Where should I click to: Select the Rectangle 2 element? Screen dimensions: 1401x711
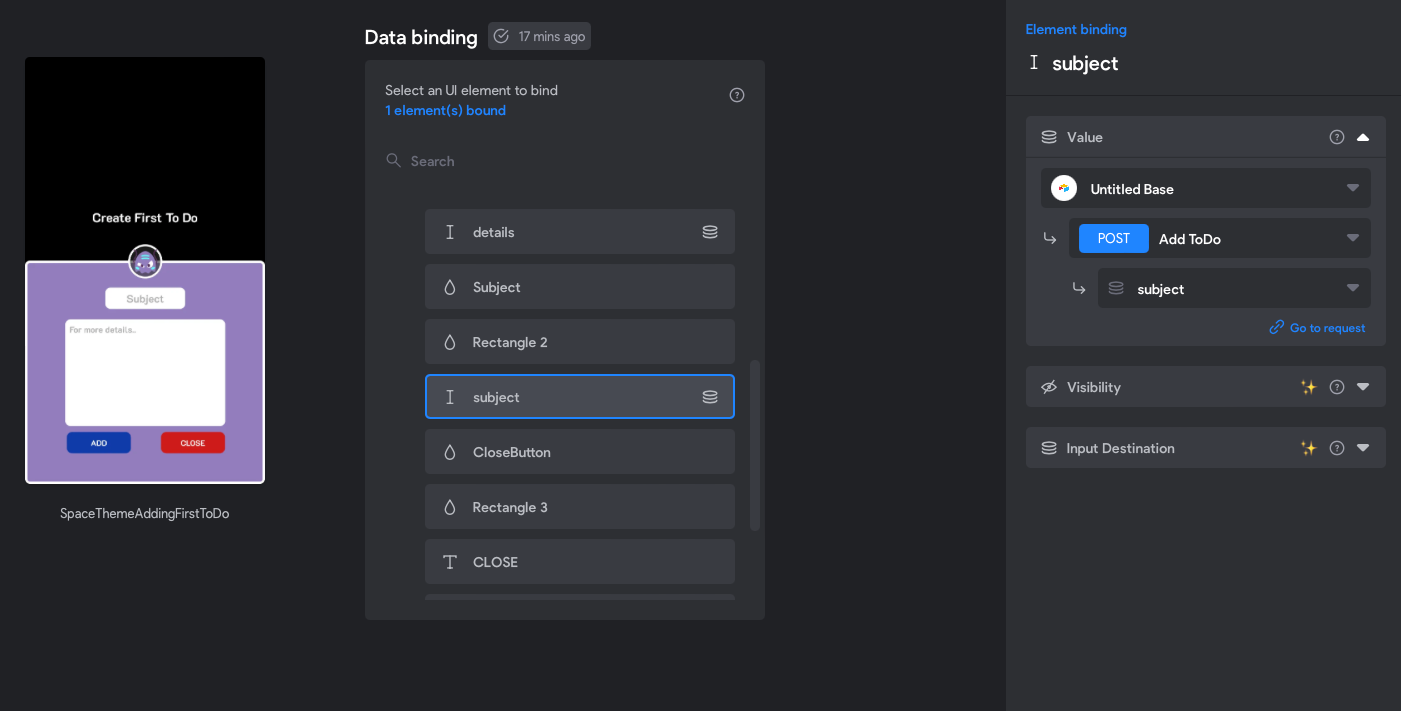[580, 341]
